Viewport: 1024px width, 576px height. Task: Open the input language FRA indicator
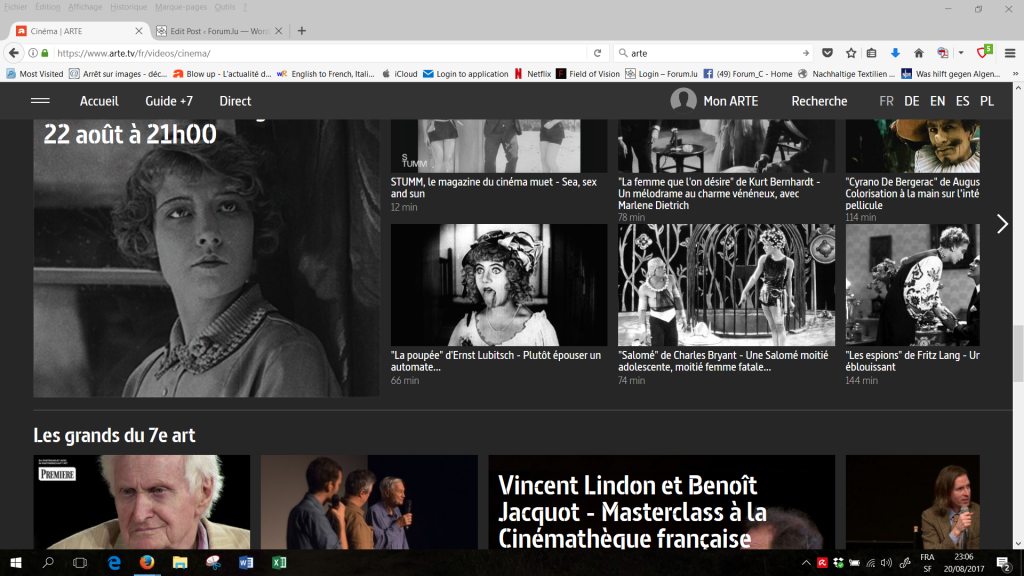pyautogui.click(x=927, y=562)
